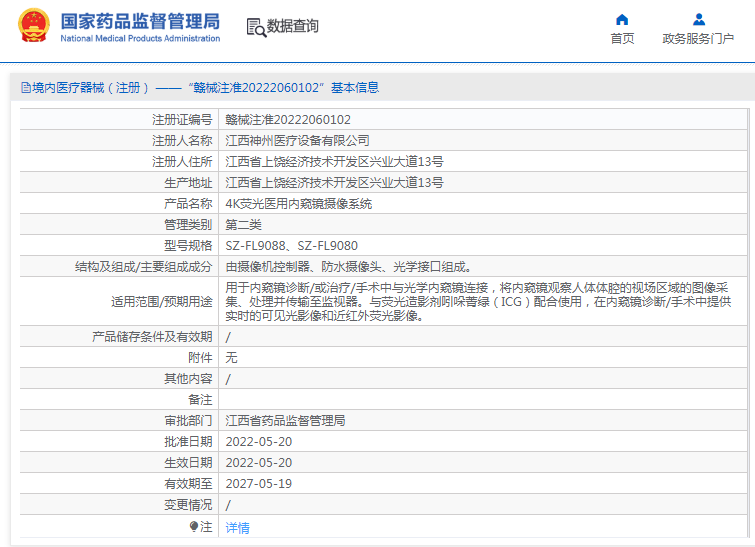
Task: Open the 数据查询 search icon
Action: click(x=256, y=27)
